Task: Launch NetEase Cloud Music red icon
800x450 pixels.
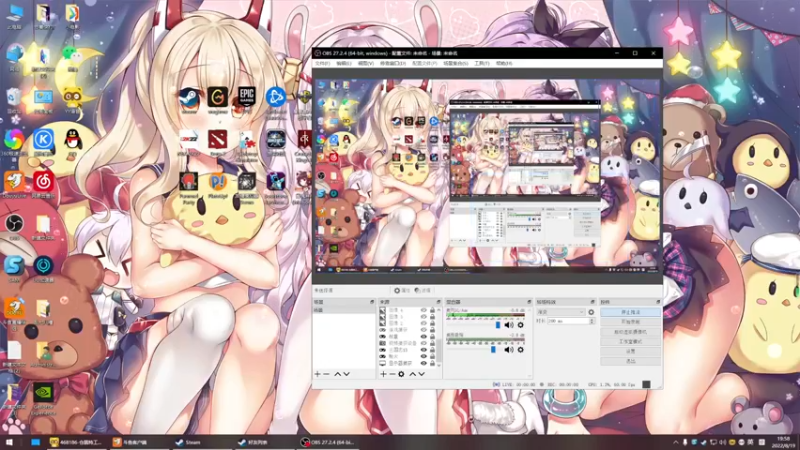Action: click(43, 182)
